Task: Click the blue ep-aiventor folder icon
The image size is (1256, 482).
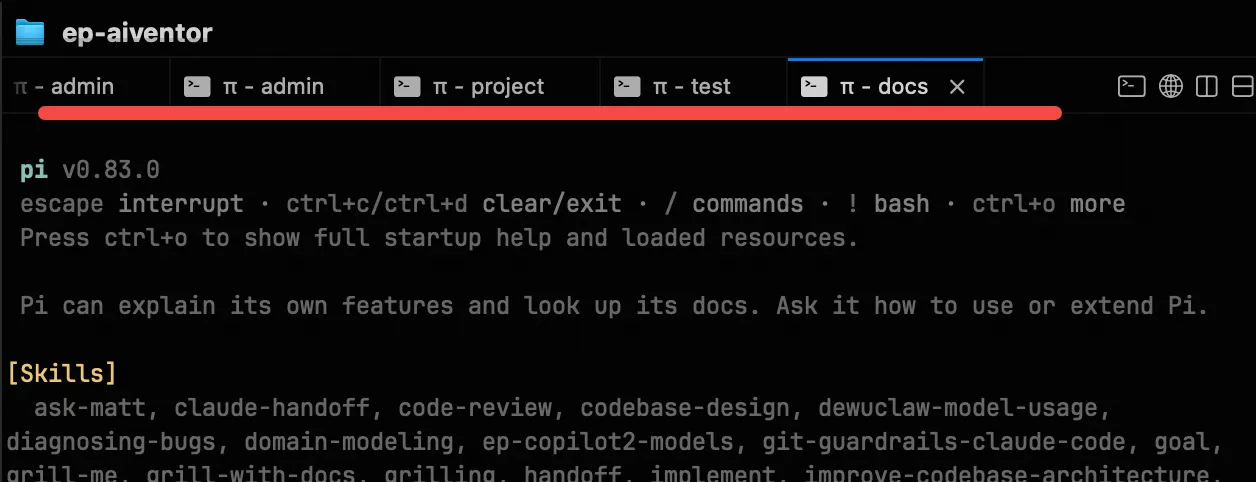Action: pyautogui.click(x=30, y=32)
